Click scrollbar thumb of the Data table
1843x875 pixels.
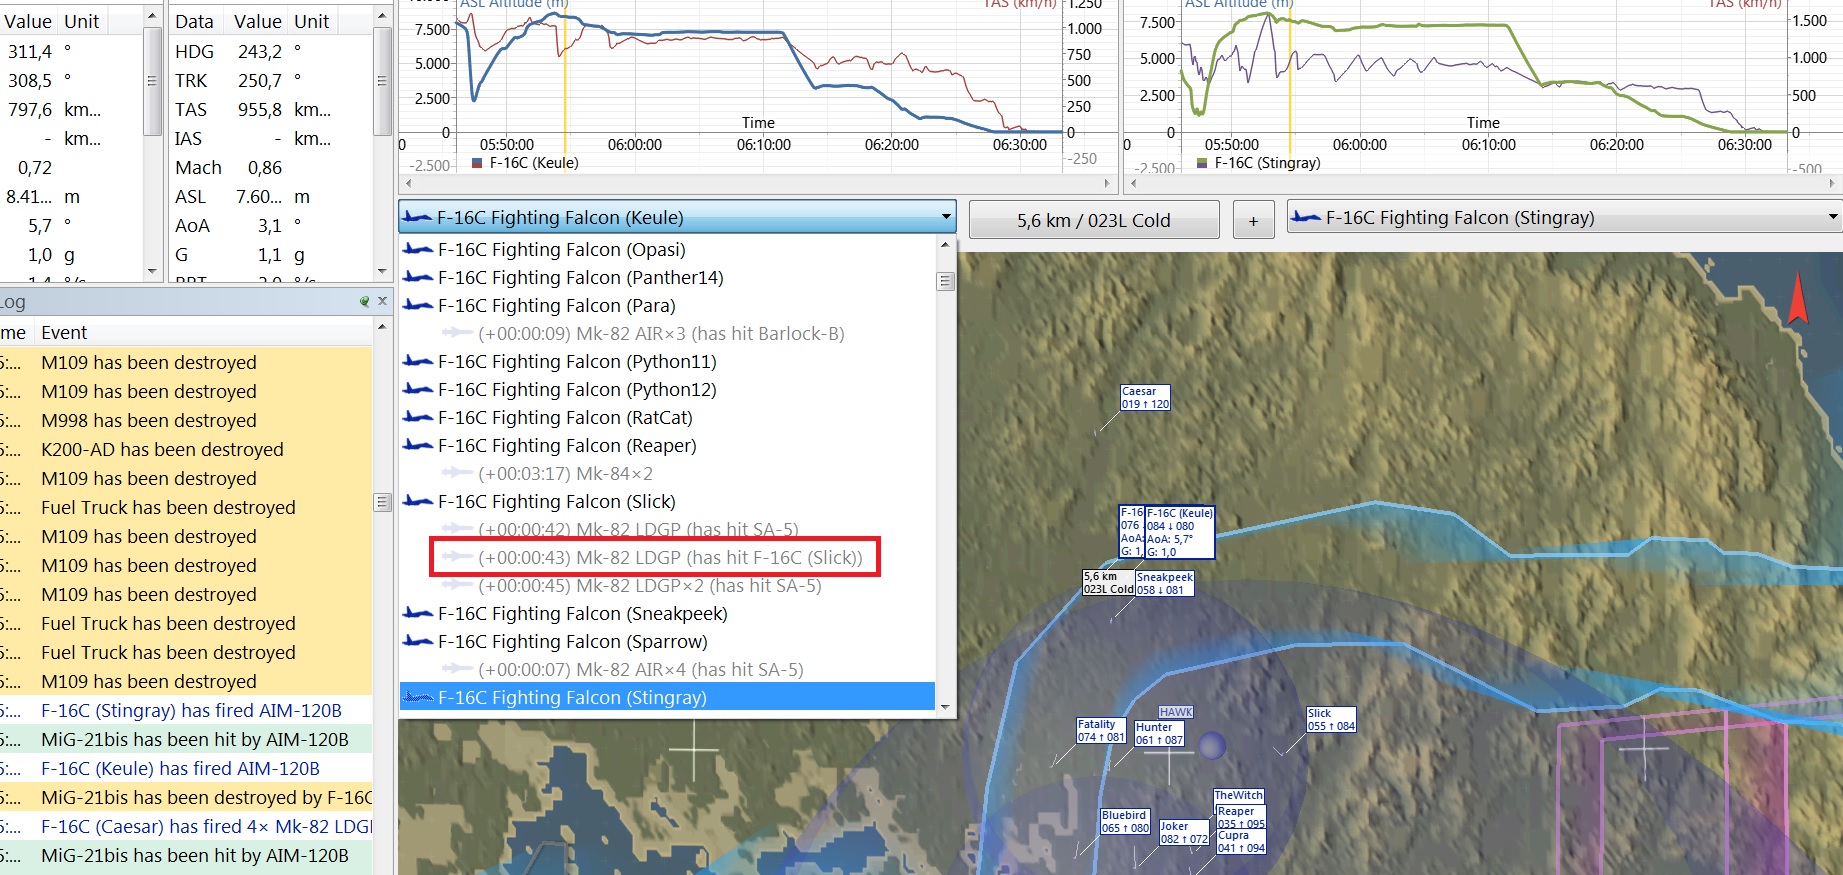tap(382, 80)
